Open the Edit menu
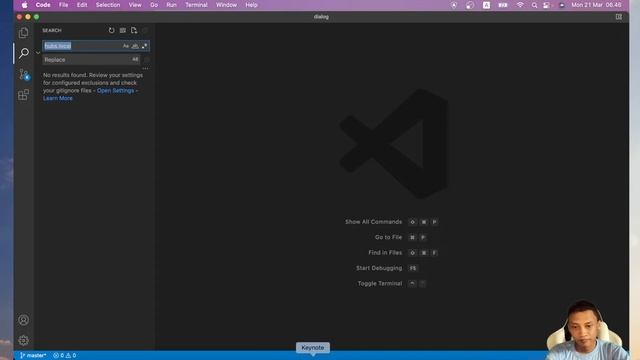 pos(82,5)
